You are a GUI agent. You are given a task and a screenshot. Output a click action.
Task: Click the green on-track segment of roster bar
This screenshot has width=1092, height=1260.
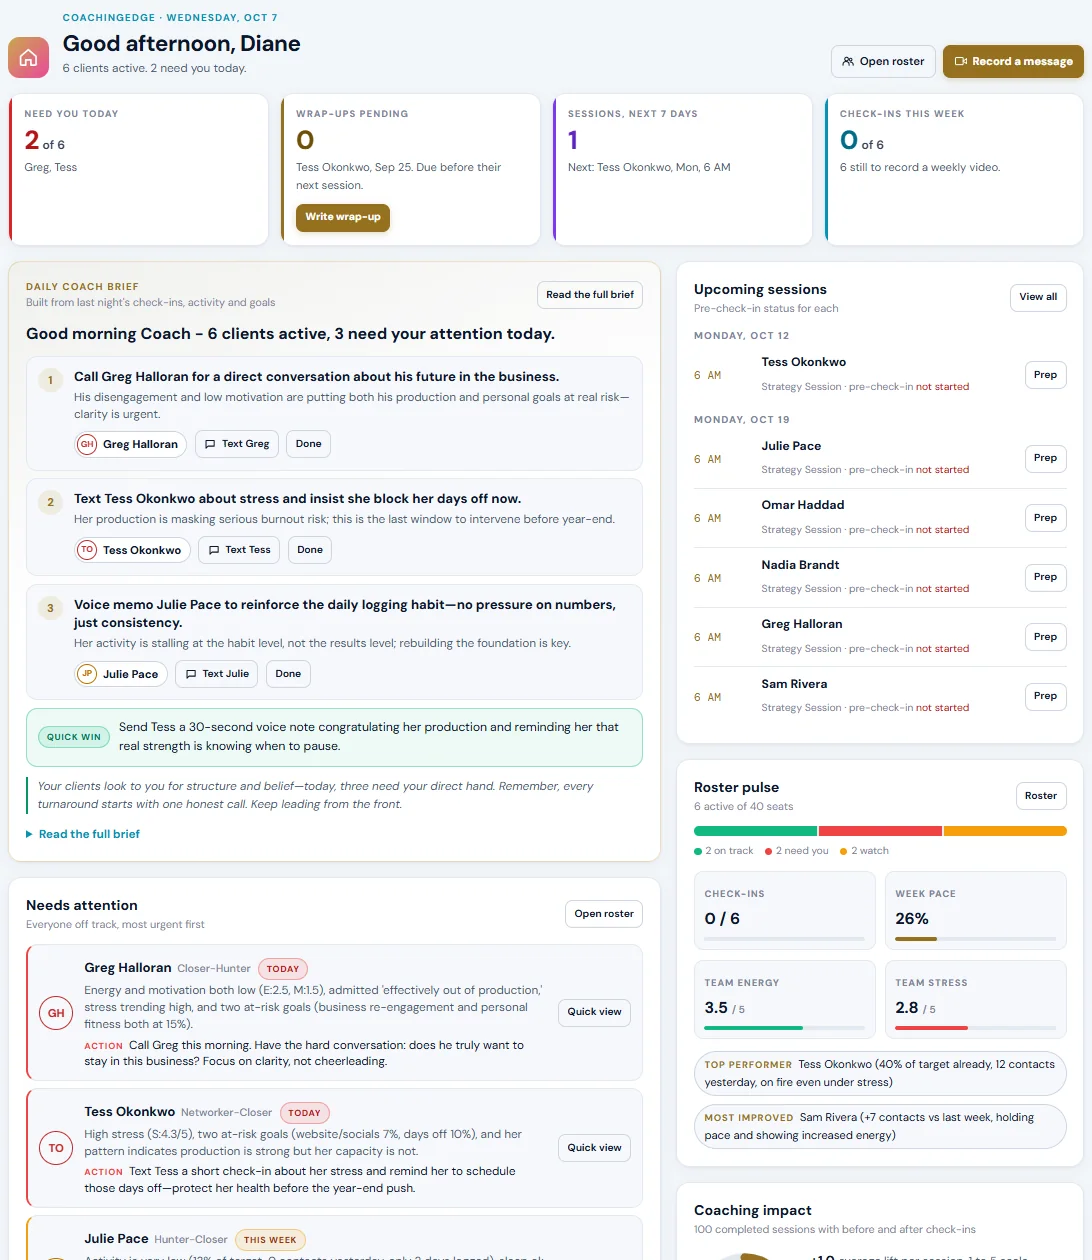pyautogui.click(x=755, y=831)
